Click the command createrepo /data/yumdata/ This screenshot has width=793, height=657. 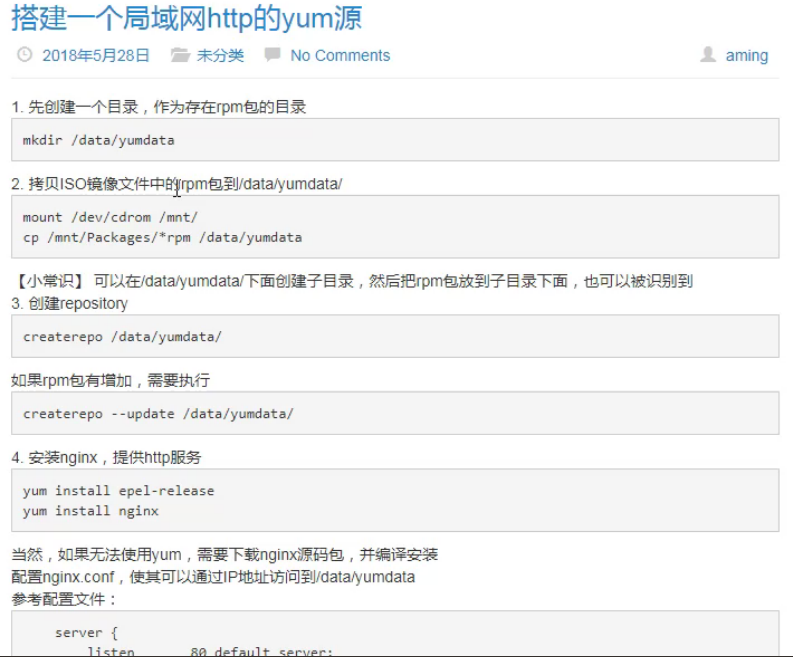(x=122, y=337)
